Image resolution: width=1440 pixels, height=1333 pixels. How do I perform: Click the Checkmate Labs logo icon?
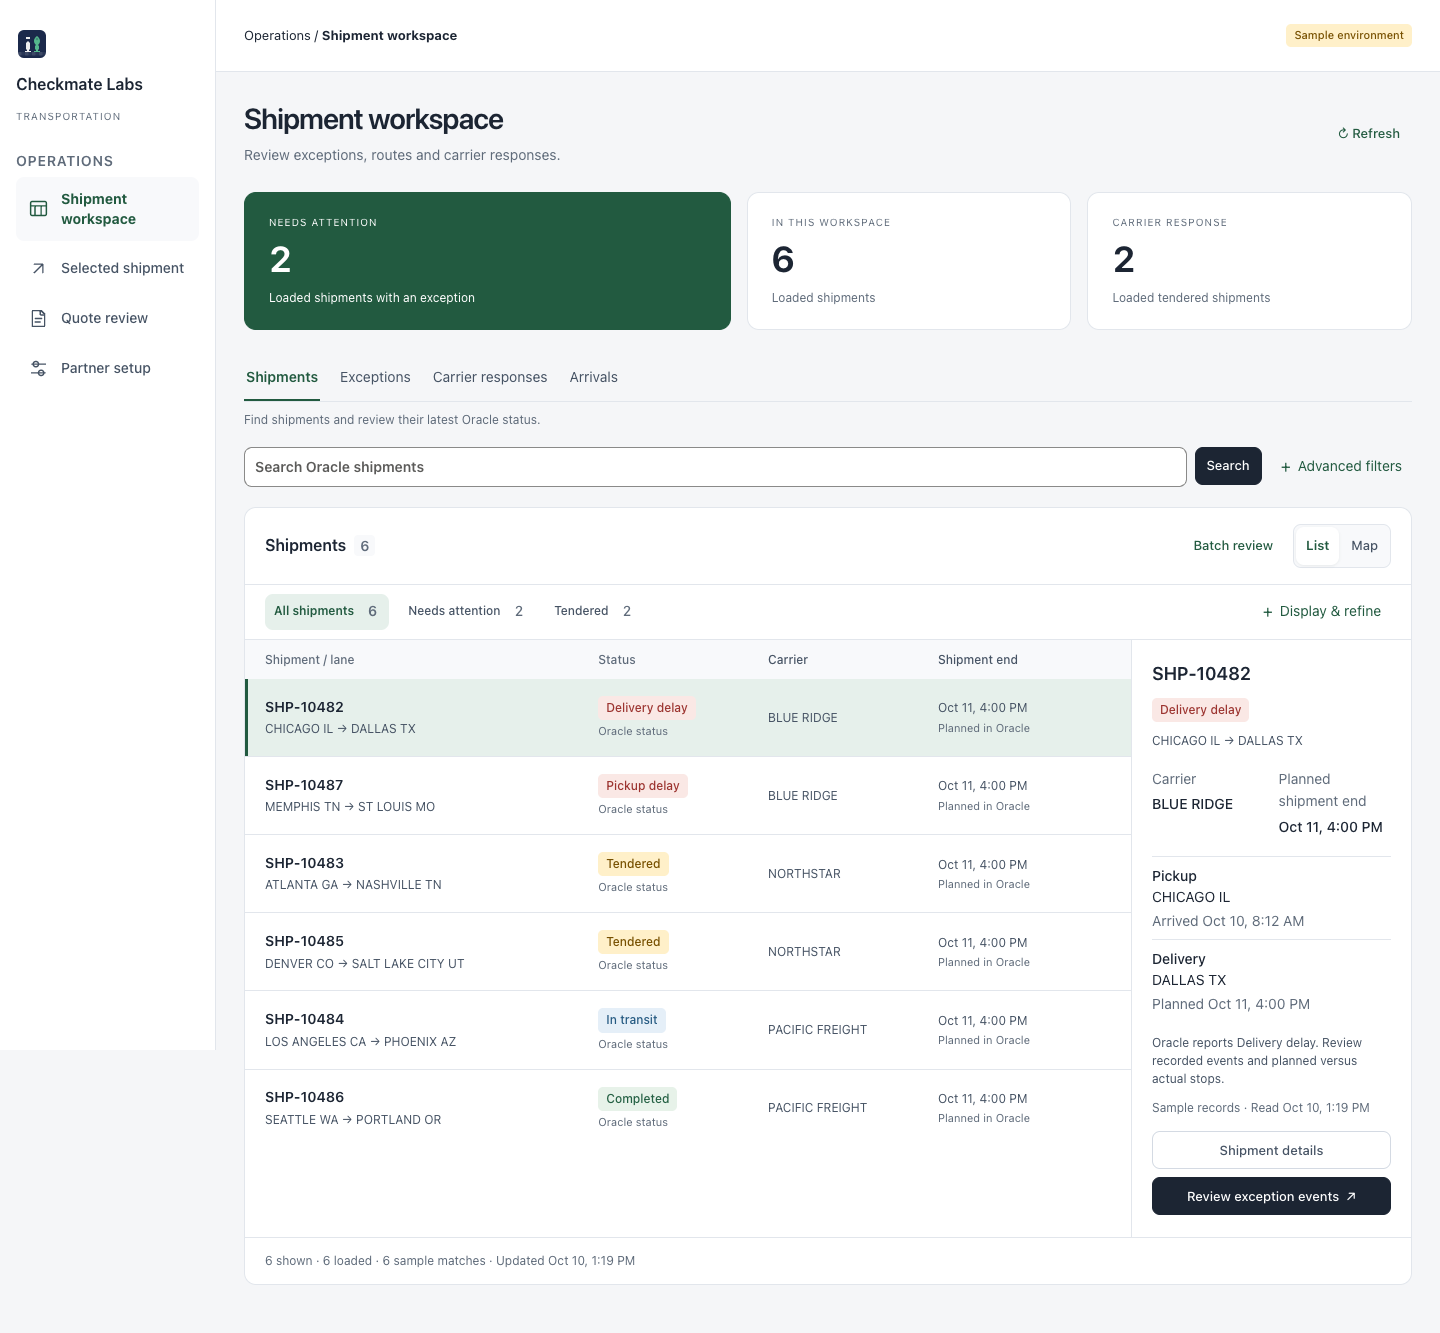[32, 44]
